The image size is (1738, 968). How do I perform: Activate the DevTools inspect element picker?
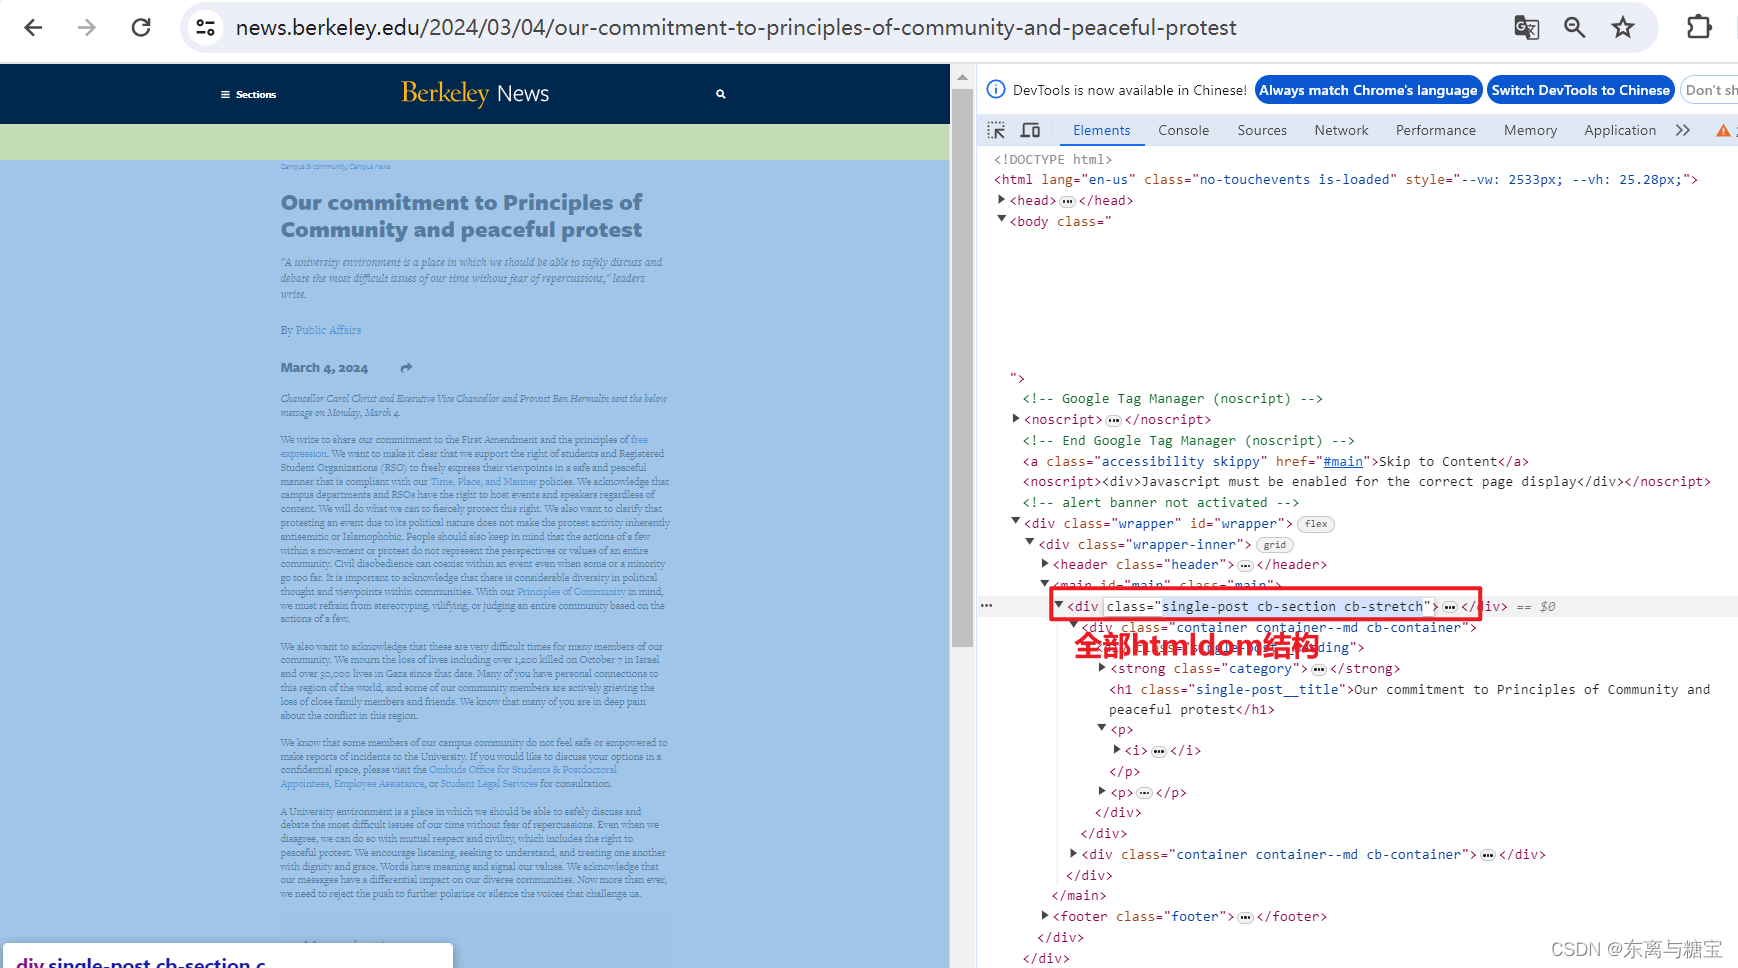pyautogui.click(x=996, y=130)
